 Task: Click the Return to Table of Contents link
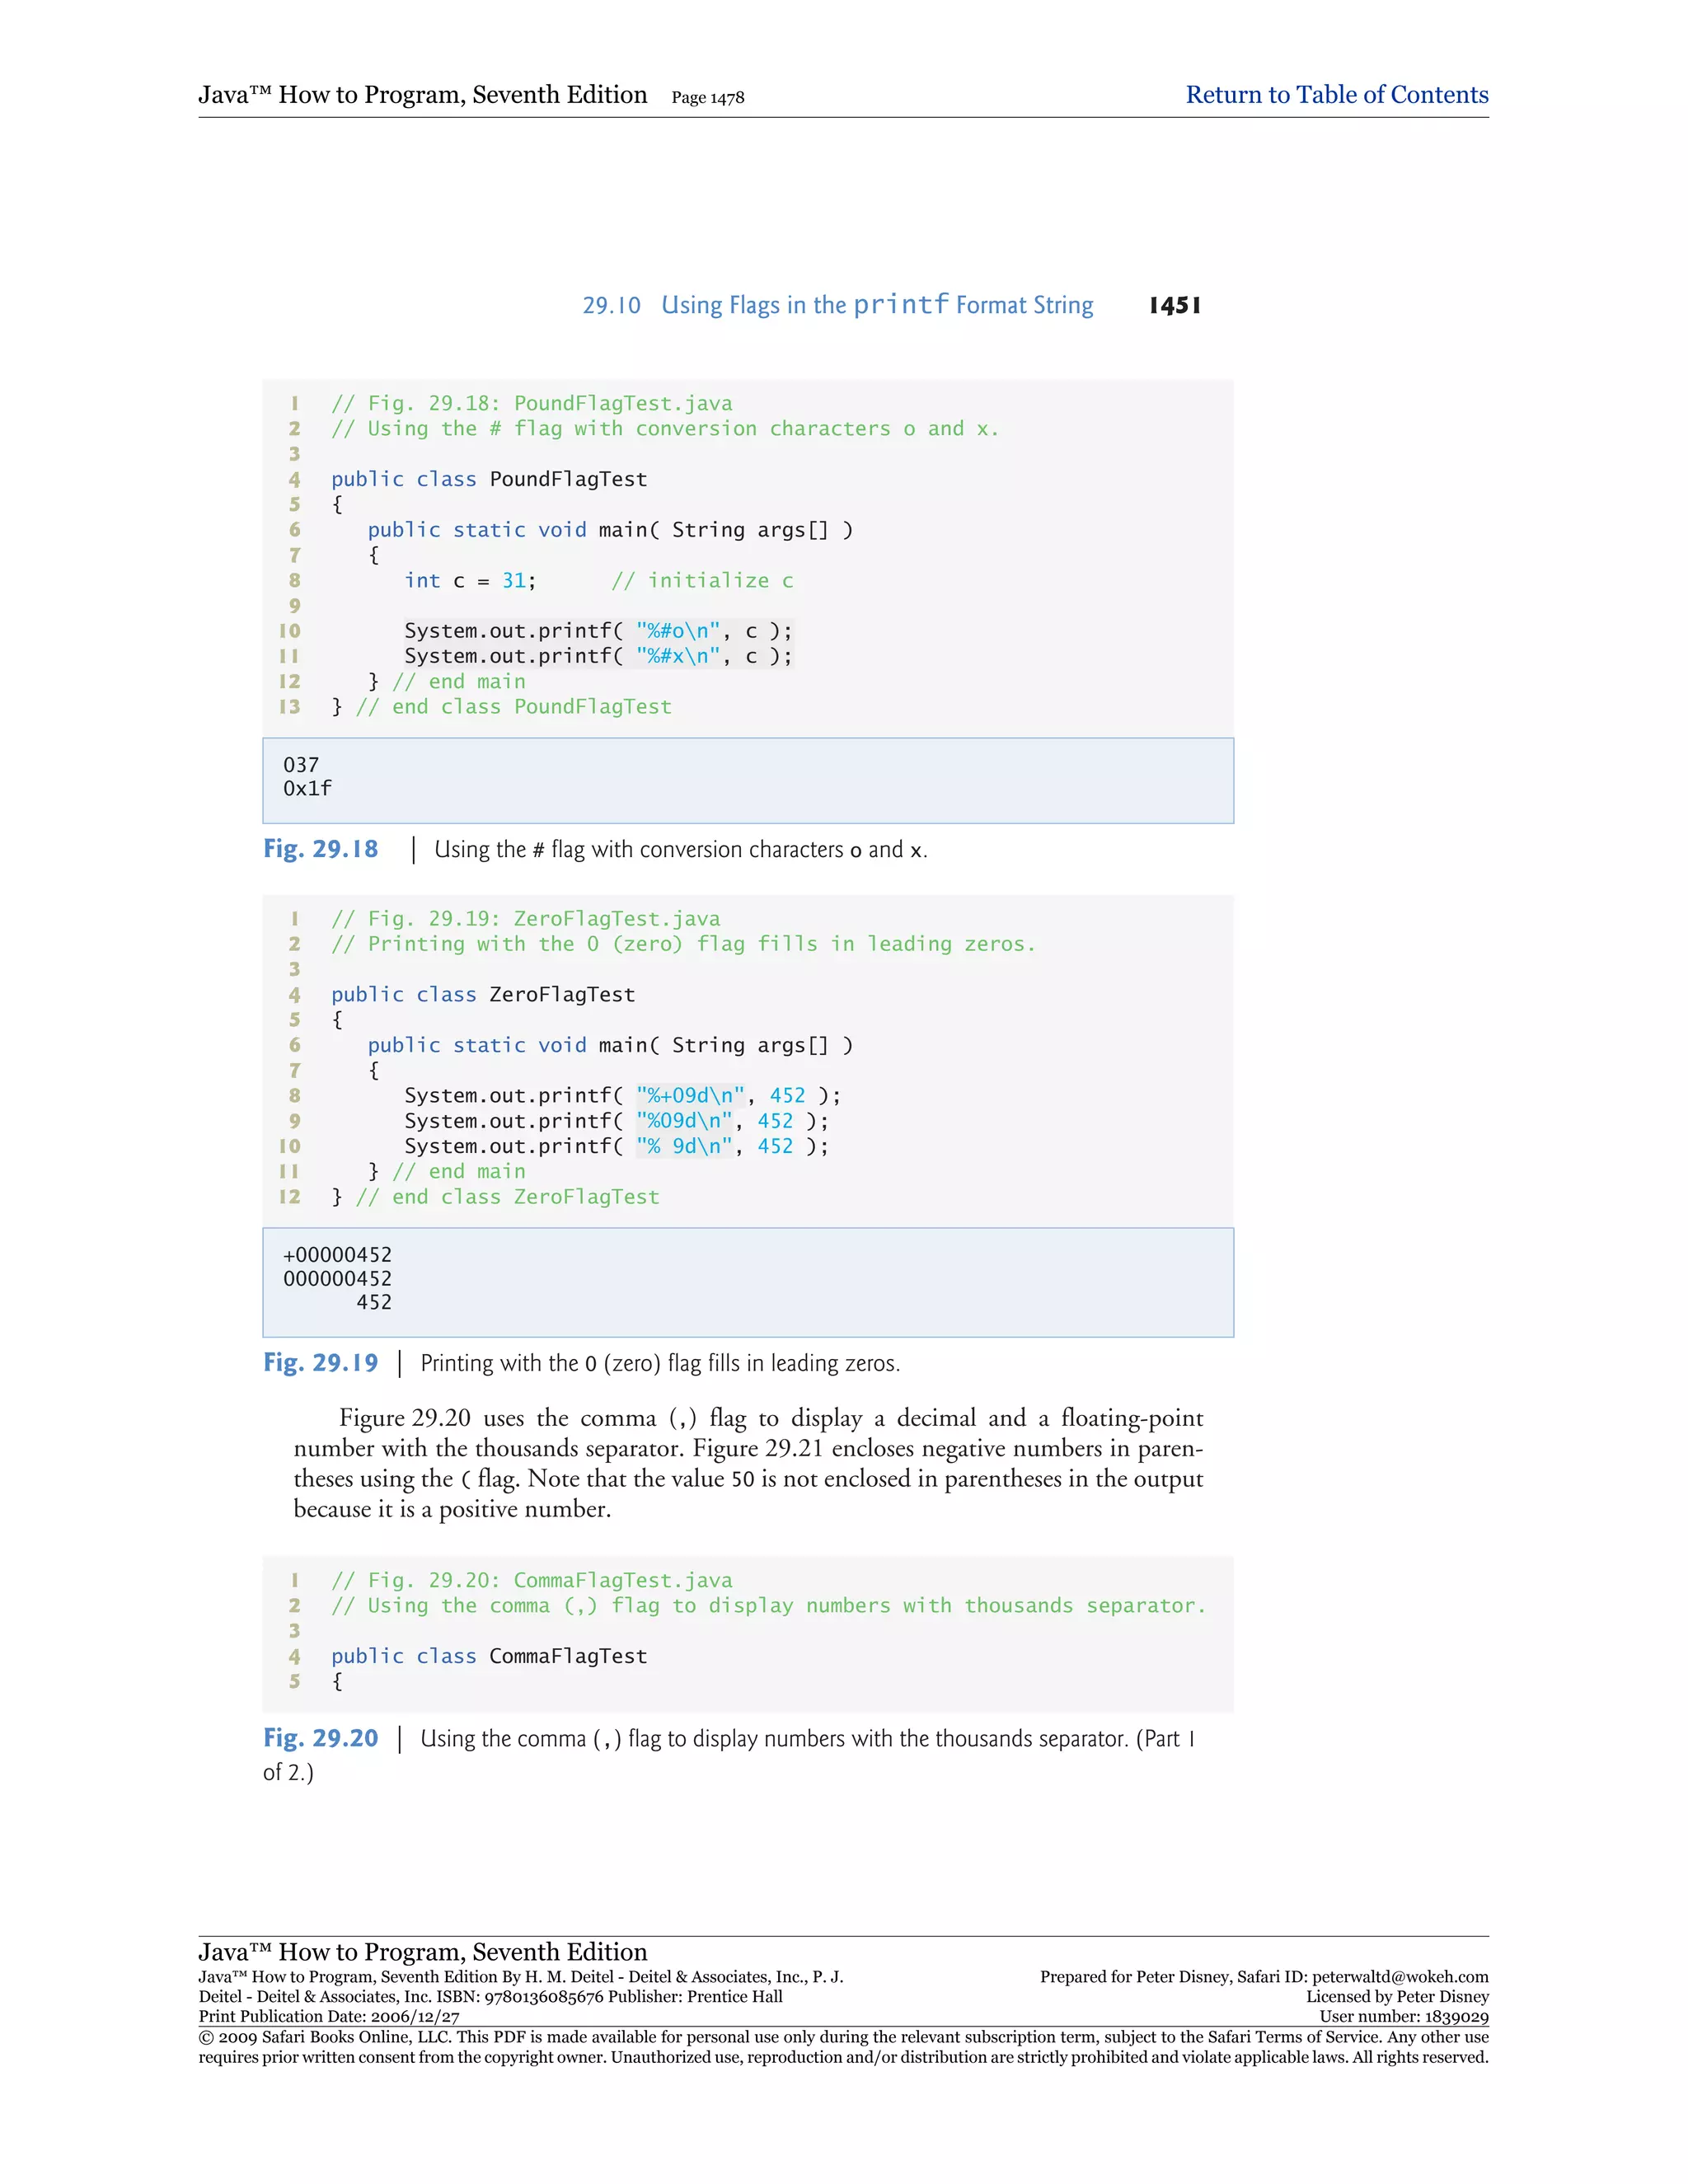pos(1336,95)
